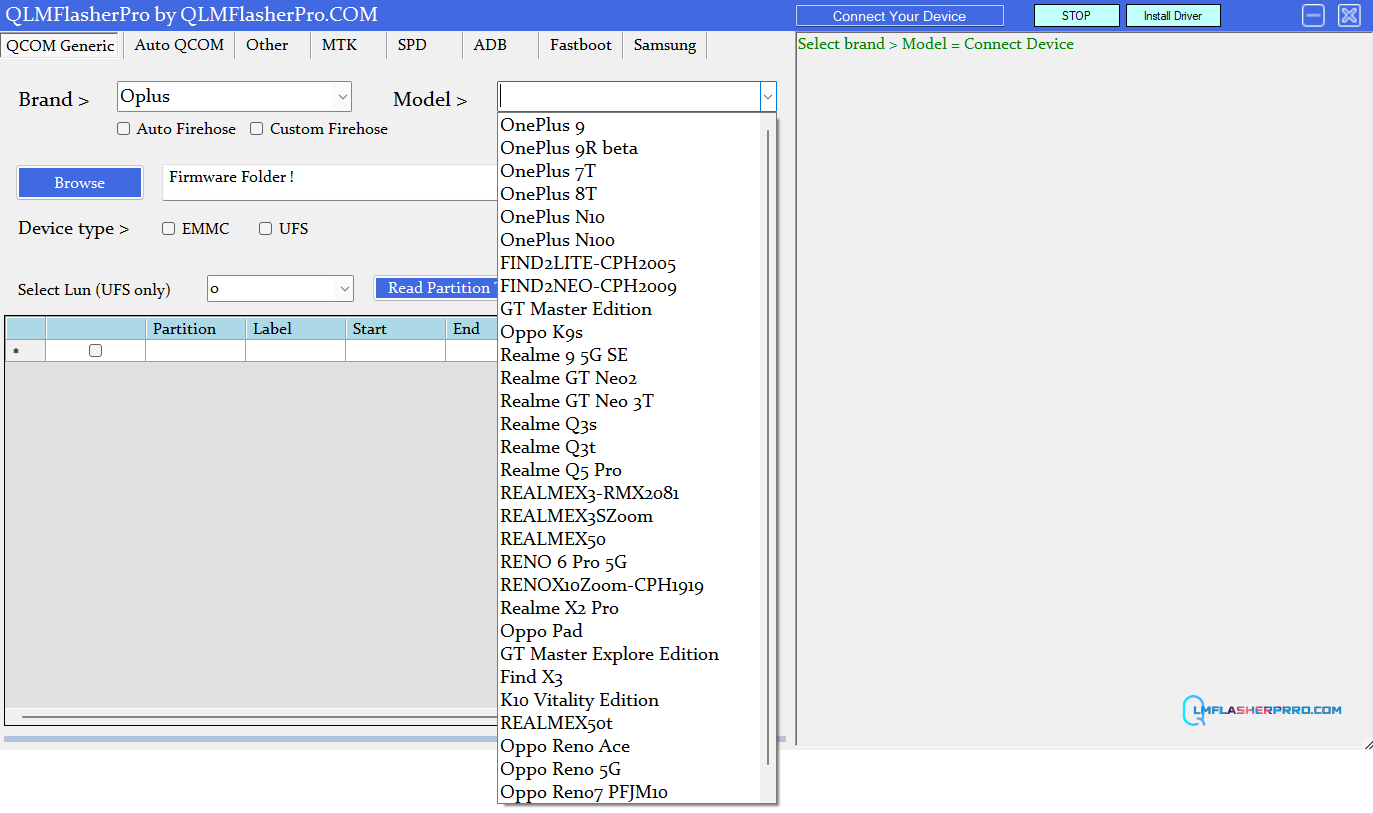Click the Browse button
1373x813 pixels.
point(80,183)
